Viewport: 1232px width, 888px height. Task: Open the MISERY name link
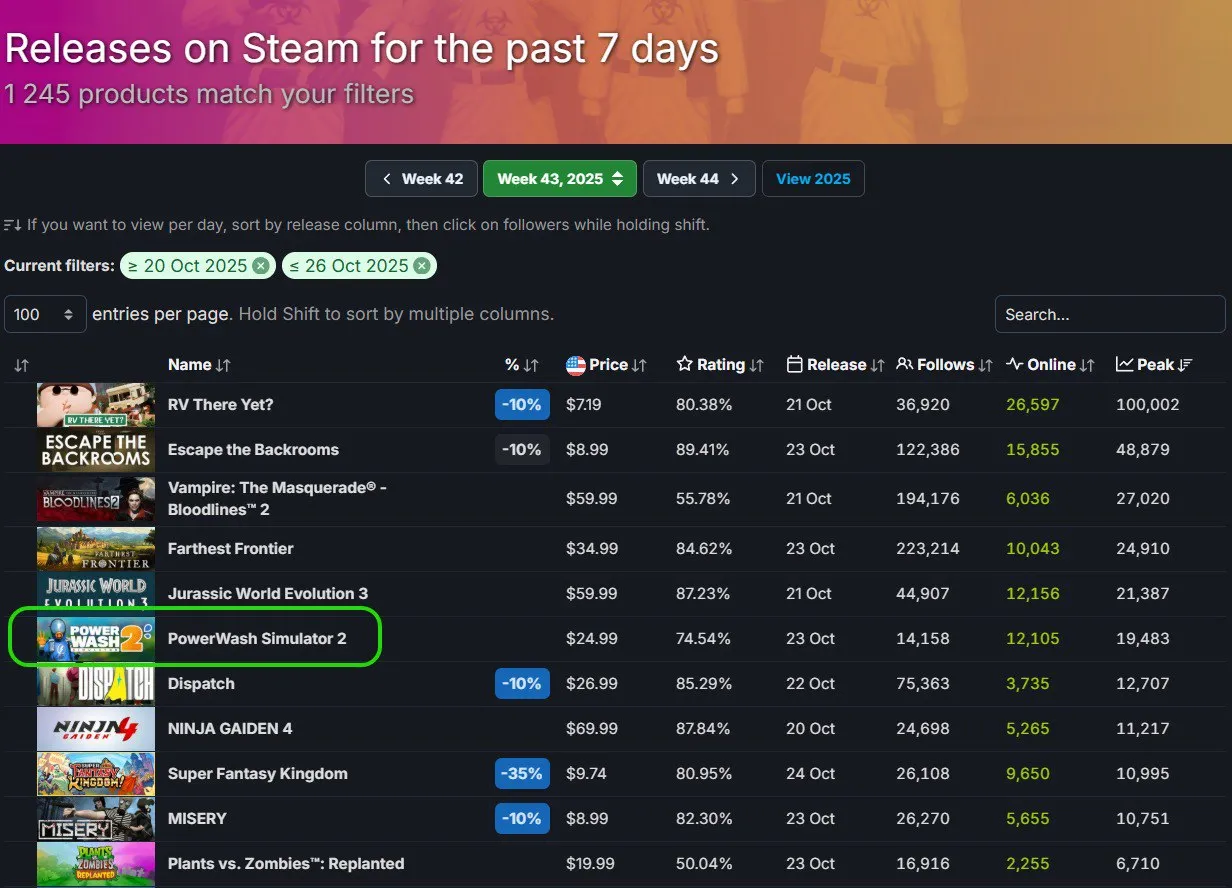tap(197, 819)
